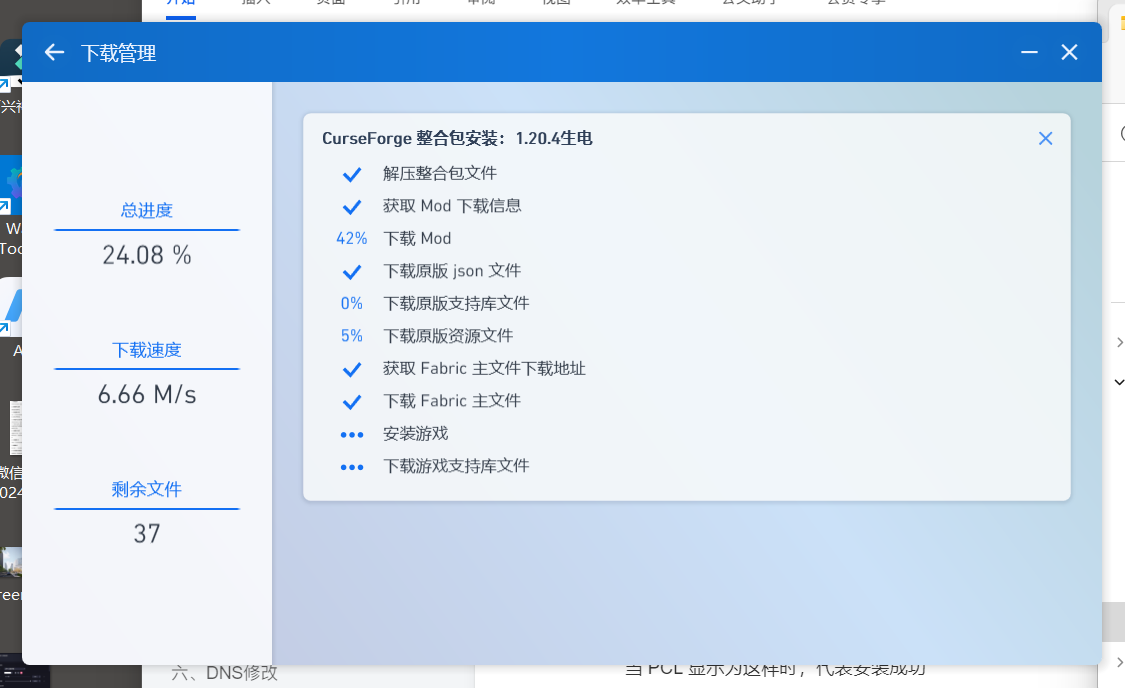Click the checkmark next to 获取 Mod 下载信息
Viewport: 1125px width, 688px height.
pos(351,207)
